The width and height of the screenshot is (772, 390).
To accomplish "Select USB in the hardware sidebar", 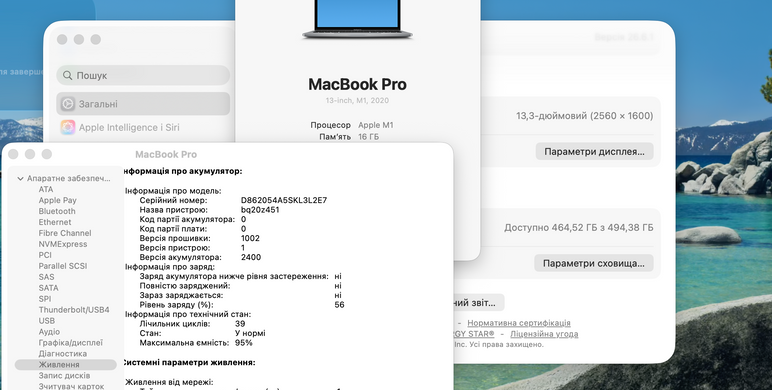I will point(47,321).
